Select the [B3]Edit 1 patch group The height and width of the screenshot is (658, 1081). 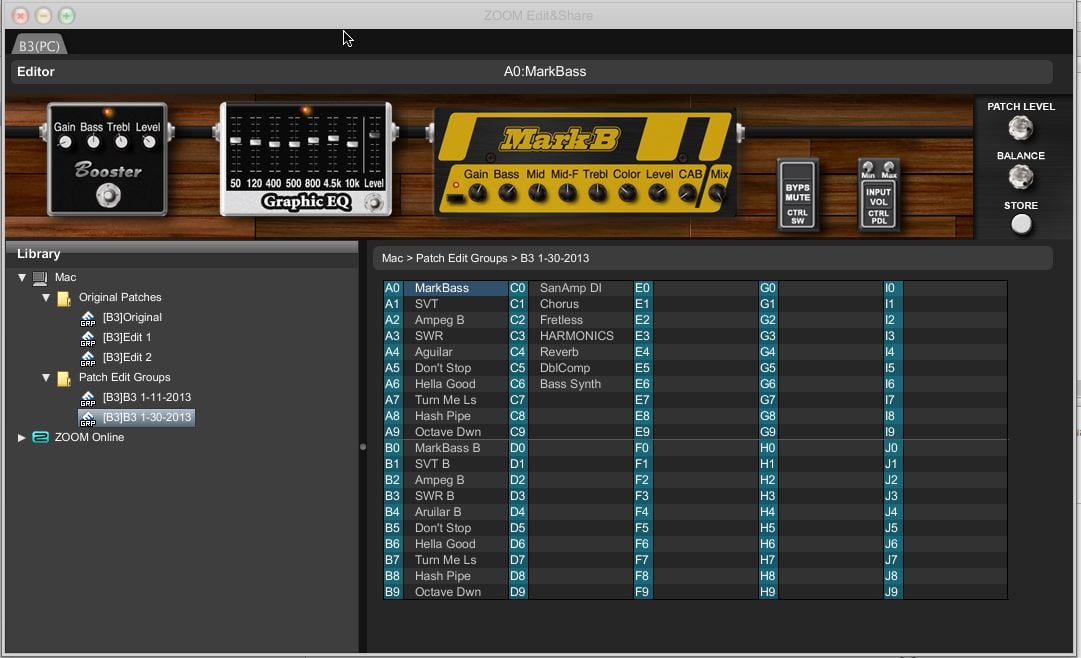(127, 337)
